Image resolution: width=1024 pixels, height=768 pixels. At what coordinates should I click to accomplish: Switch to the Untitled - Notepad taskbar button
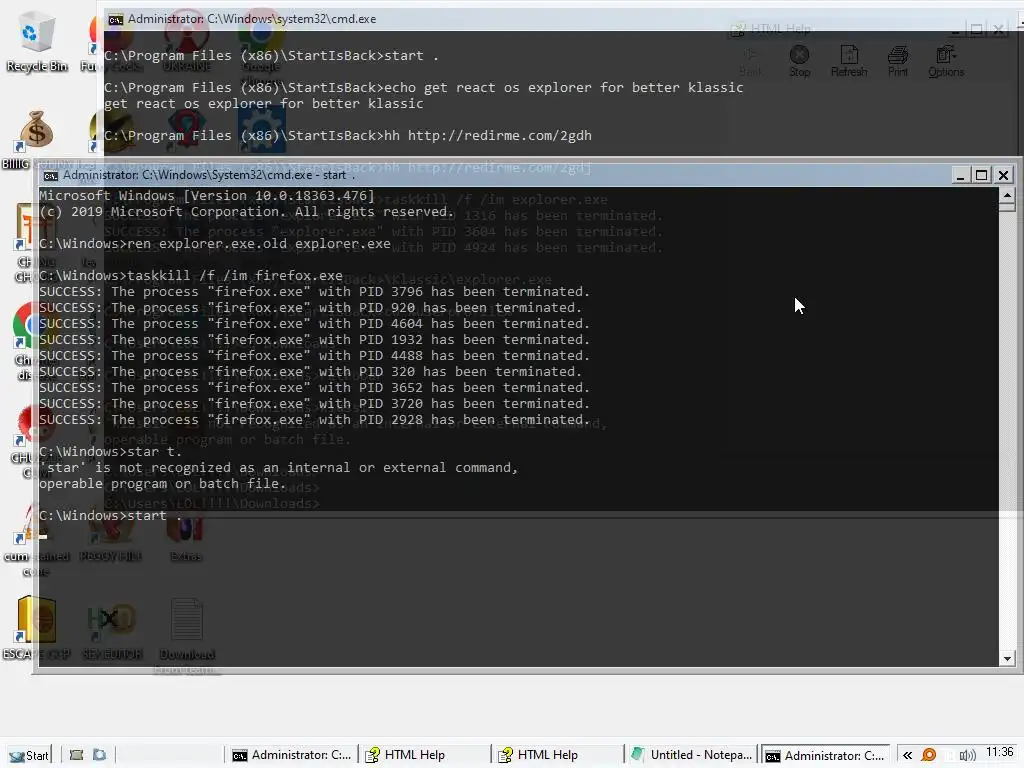(691, 755)
